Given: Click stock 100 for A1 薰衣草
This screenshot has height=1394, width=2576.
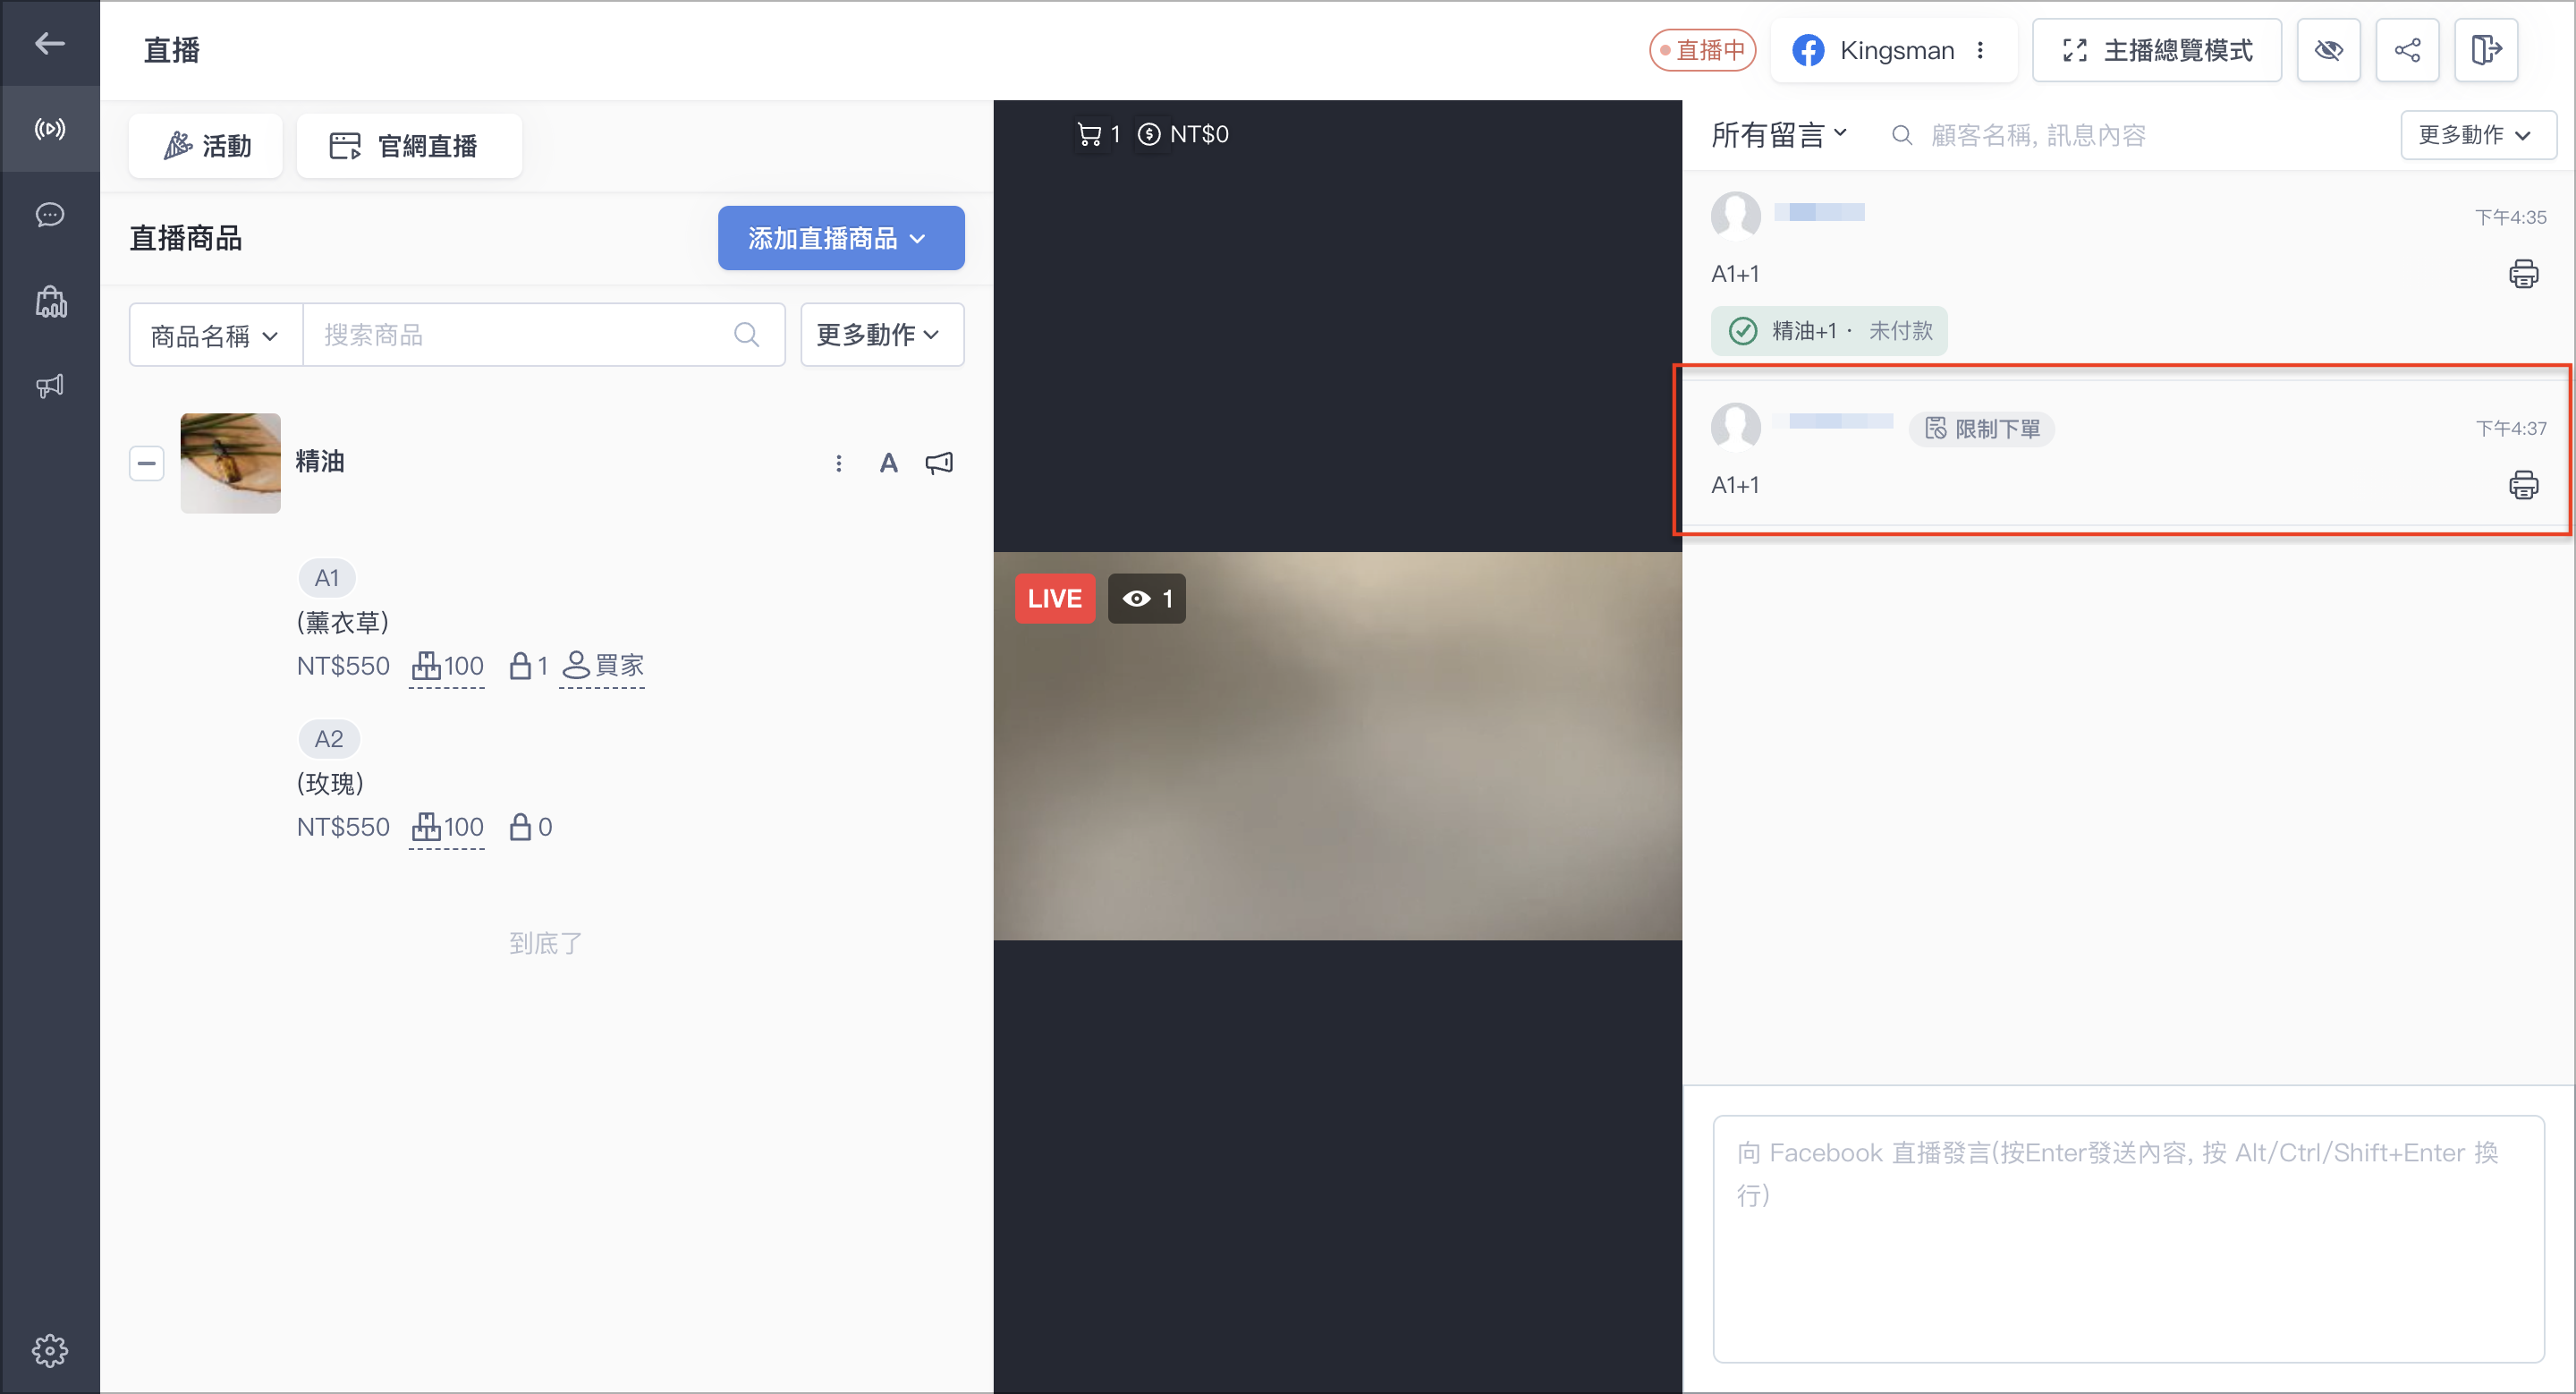Looking at the screenshot, I should [x=447, y=666].
